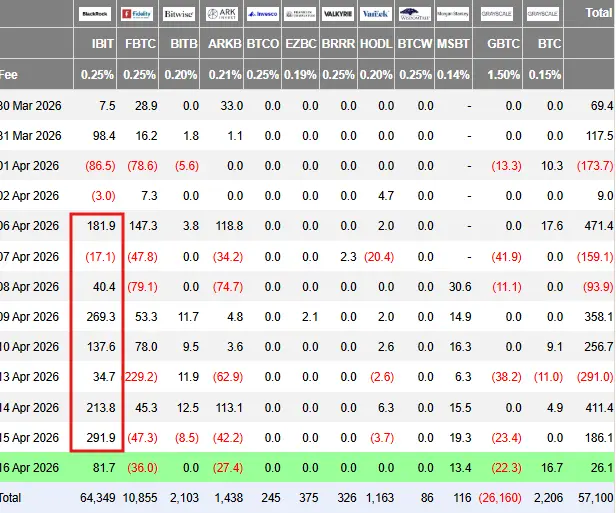Click the Franklin Templeton logo above EZBC

click(300, 14)
